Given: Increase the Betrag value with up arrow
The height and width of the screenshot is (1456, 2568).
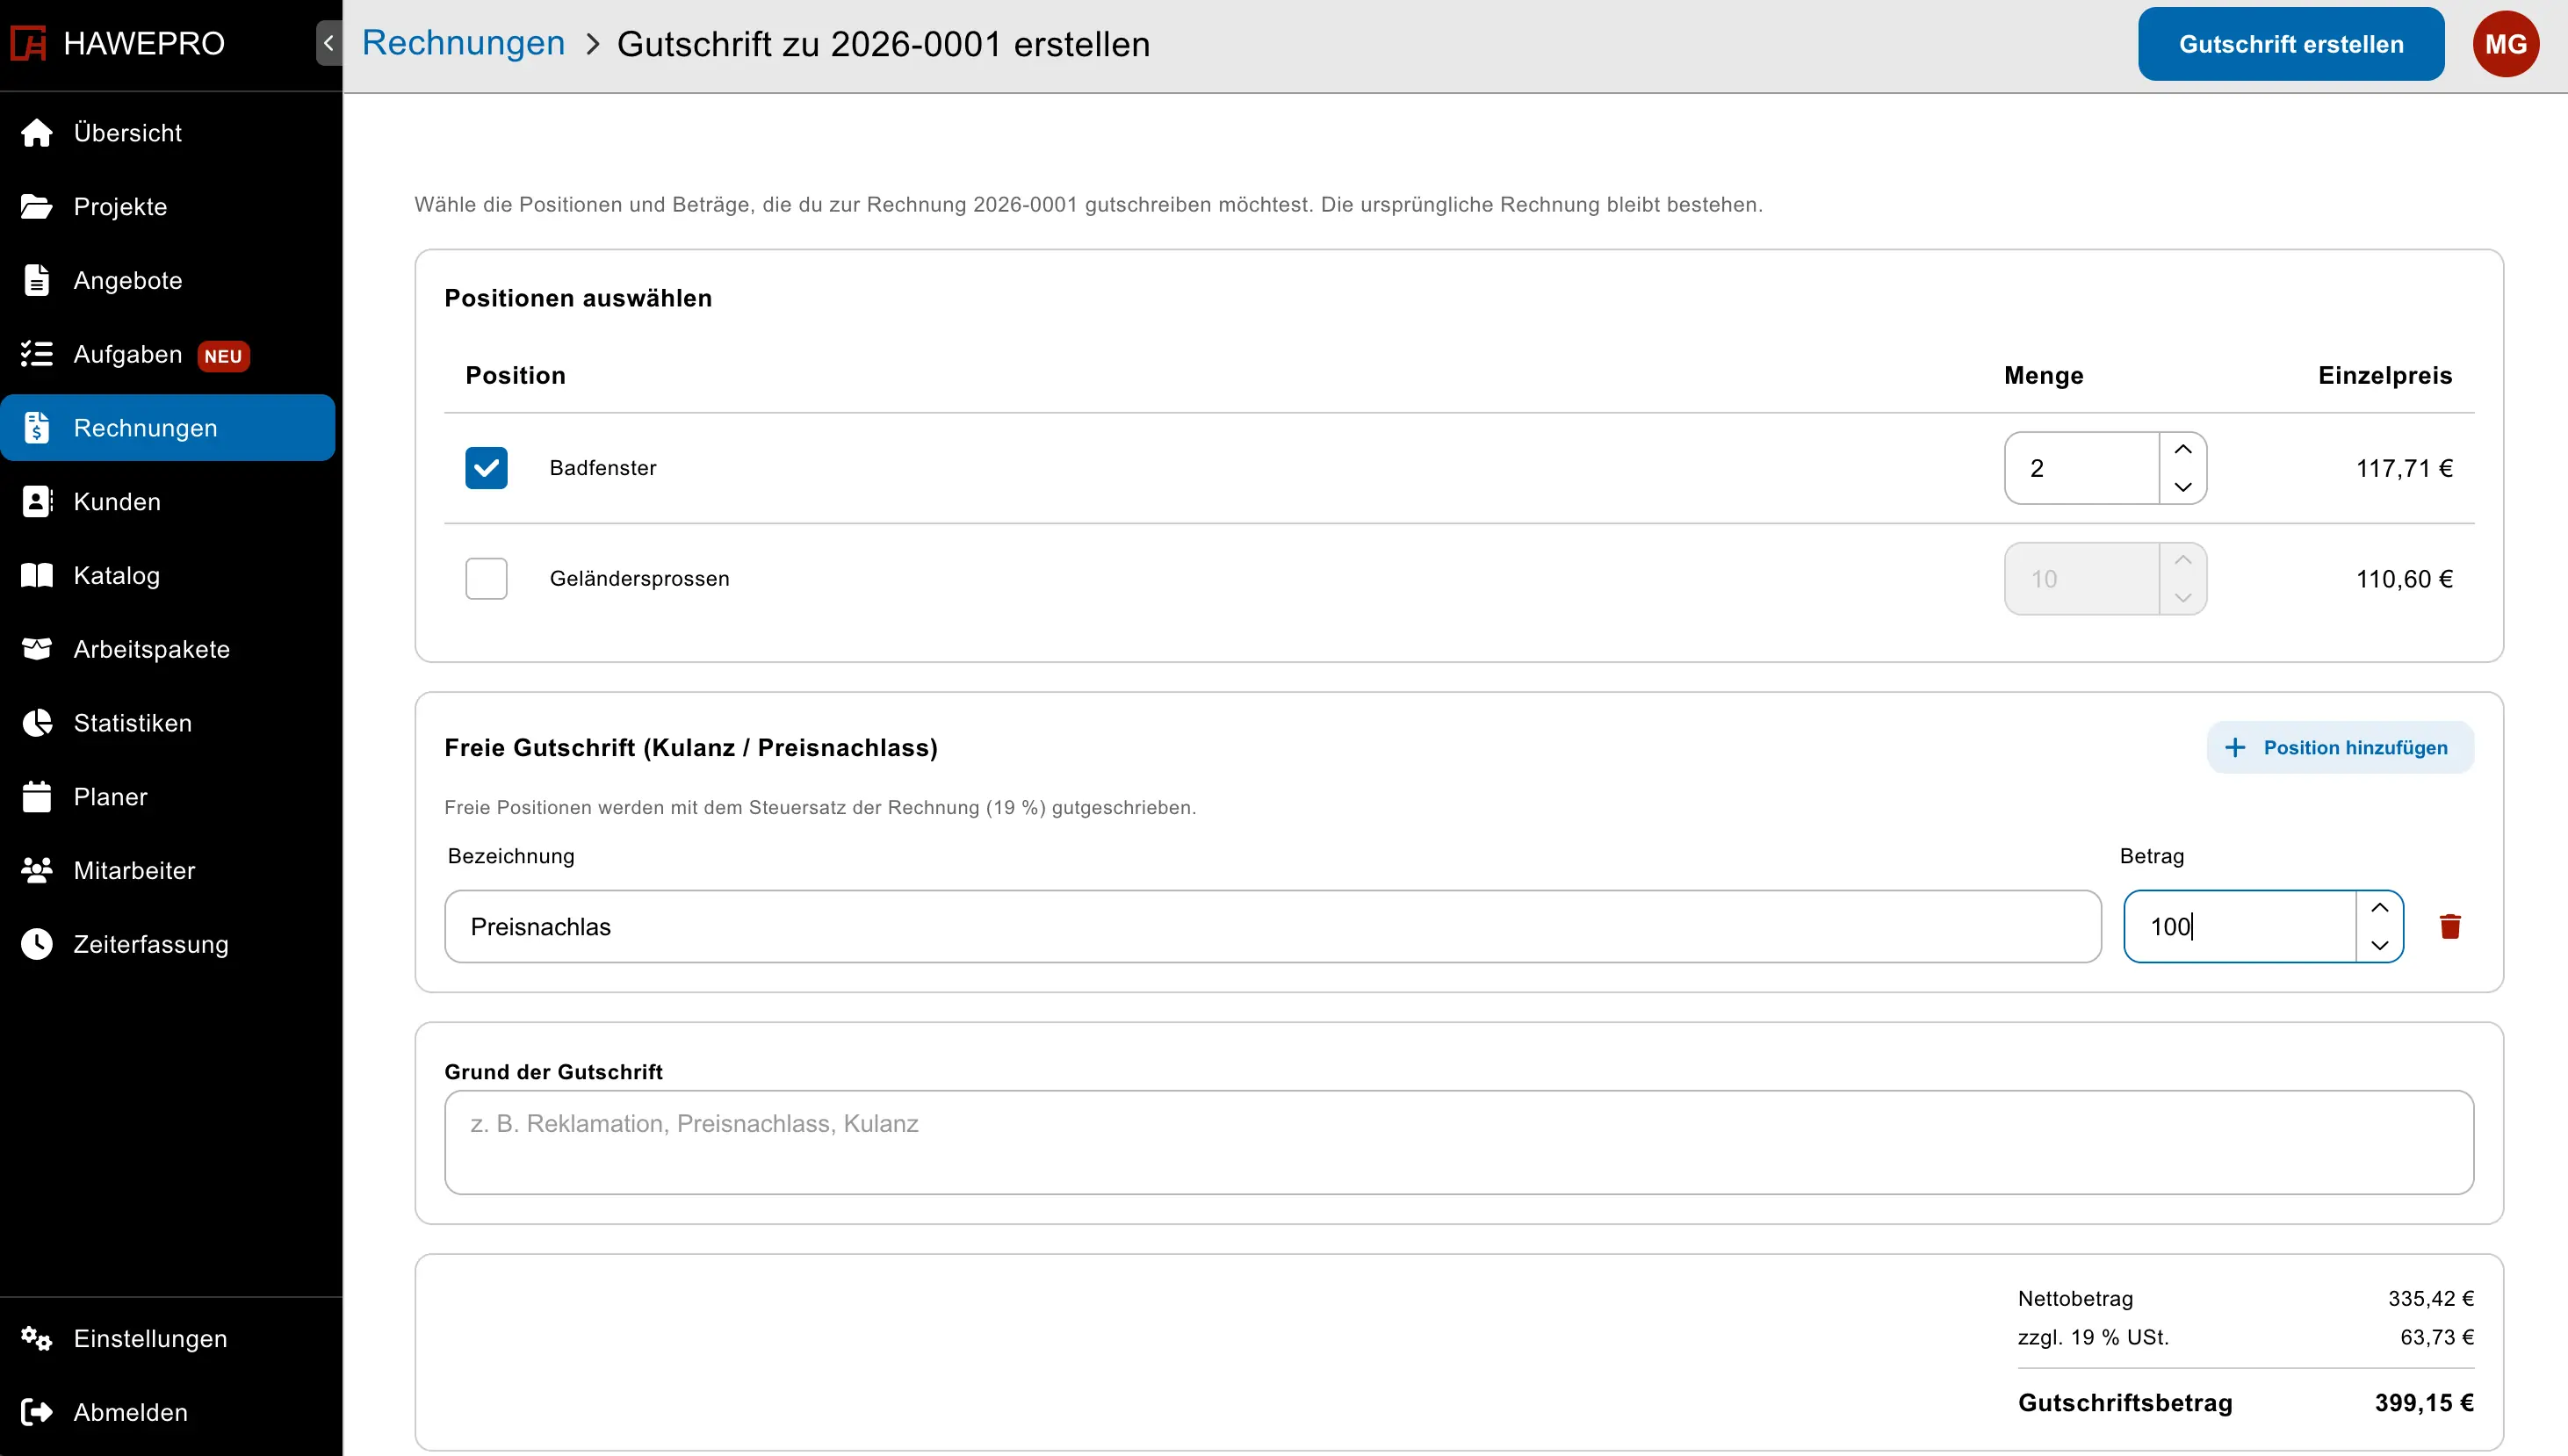Looking at the screenshot, I should (x=2379, y=908).
